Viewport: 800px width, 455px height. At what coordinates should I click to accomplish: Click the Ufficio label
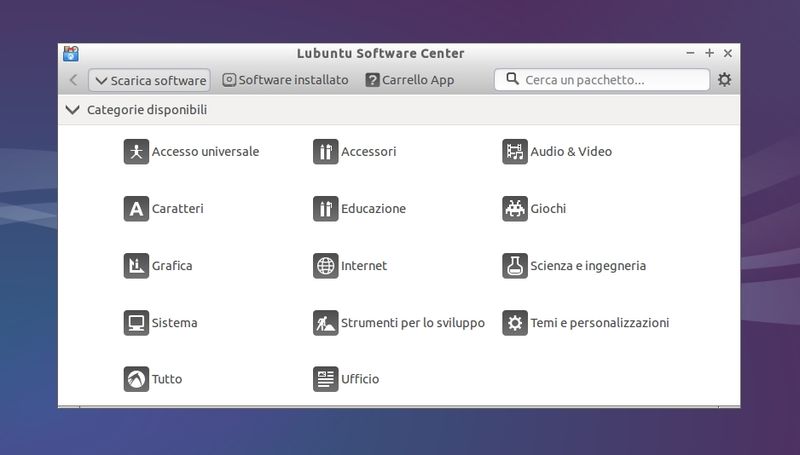point(360,379)
